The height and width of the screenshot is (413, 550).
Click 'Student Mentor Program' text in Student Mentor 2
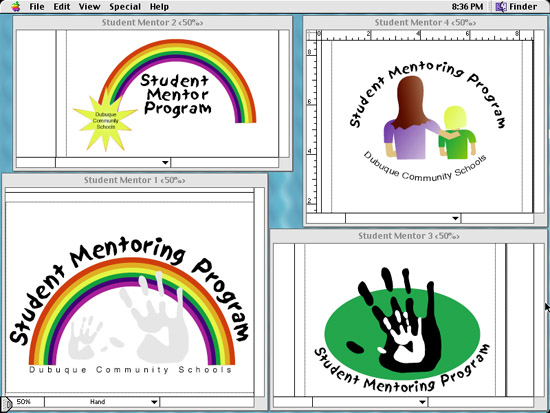point(176,95)
